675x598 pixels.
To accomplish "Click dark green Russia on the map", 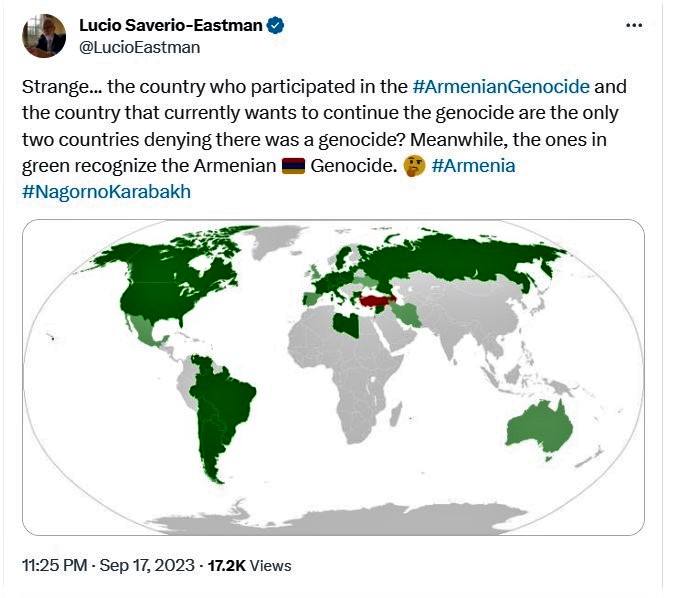I will (x=470, y=260).
